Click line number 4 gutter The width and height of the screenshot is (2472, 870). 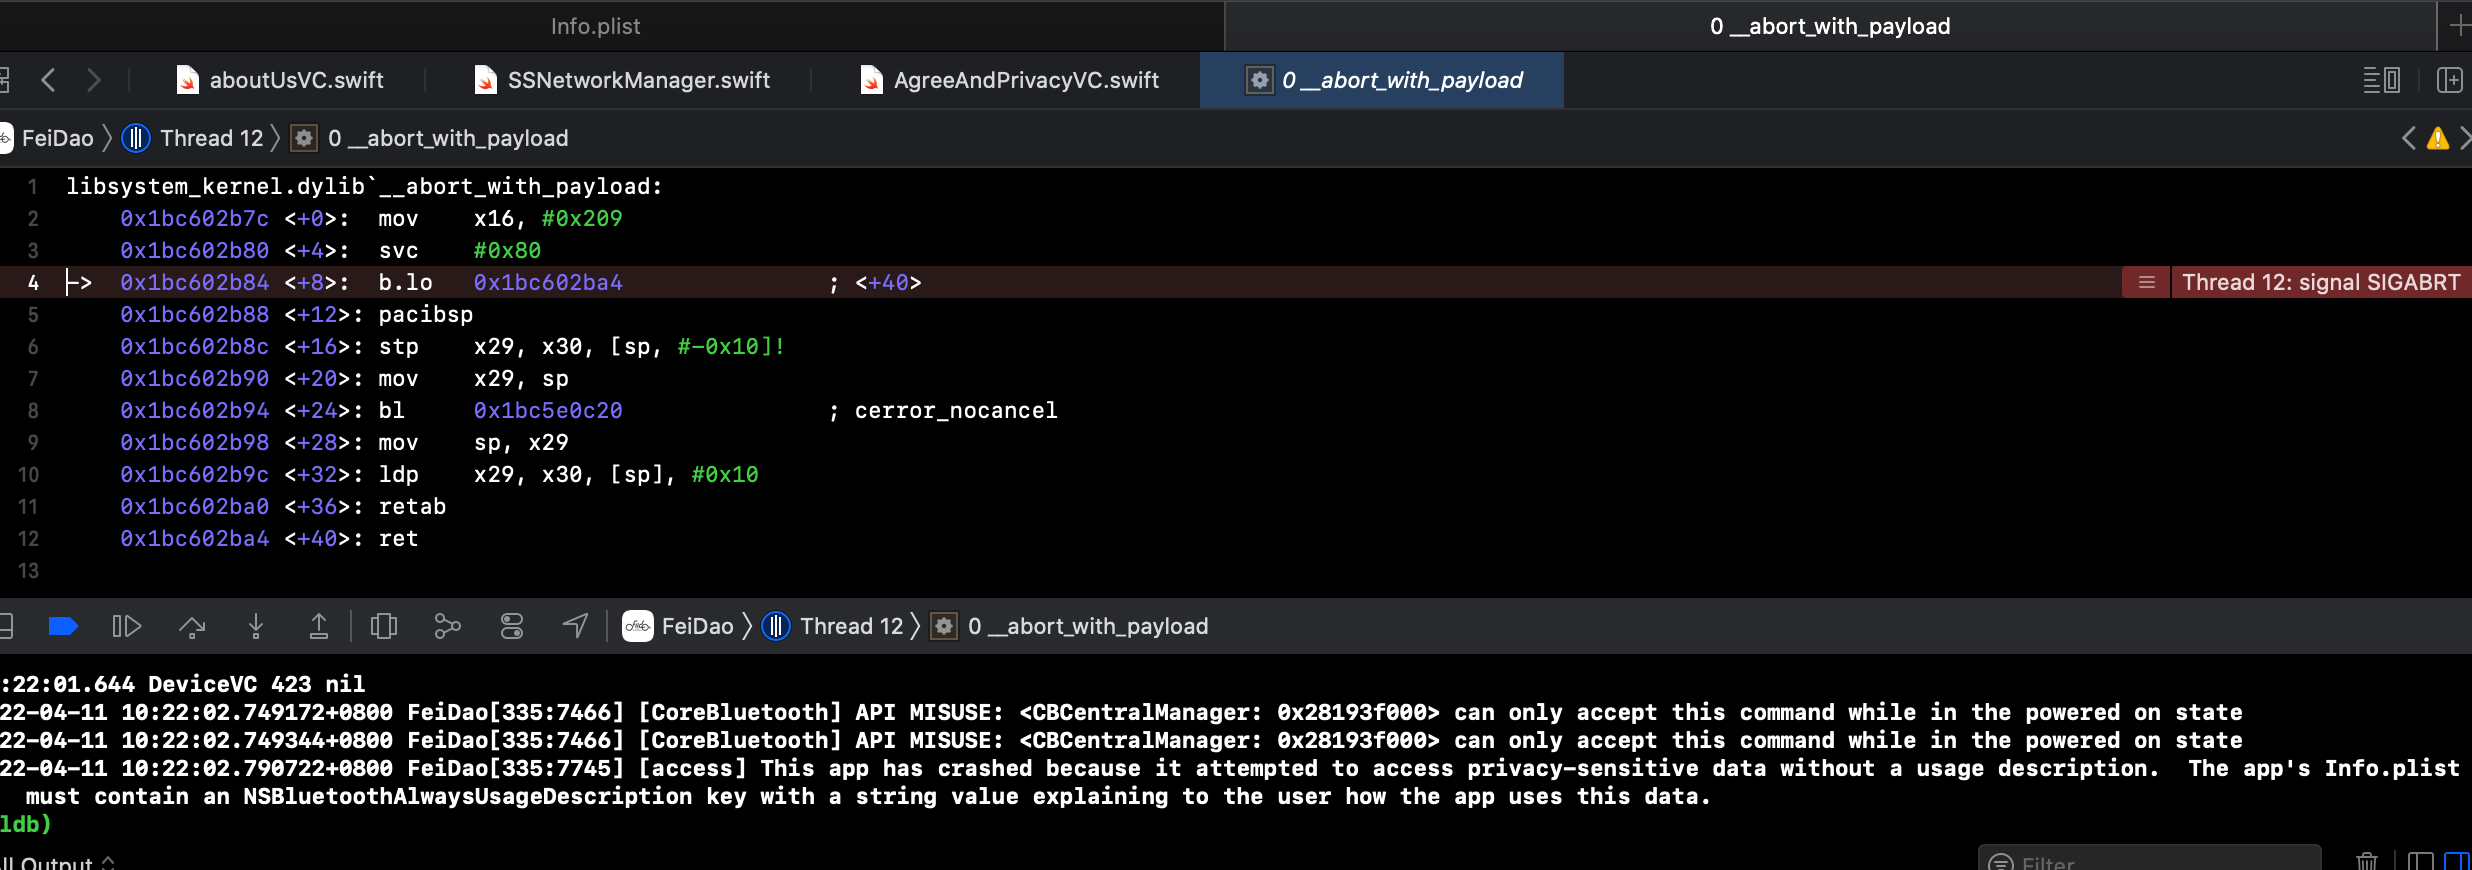click(x=33, y=282)
